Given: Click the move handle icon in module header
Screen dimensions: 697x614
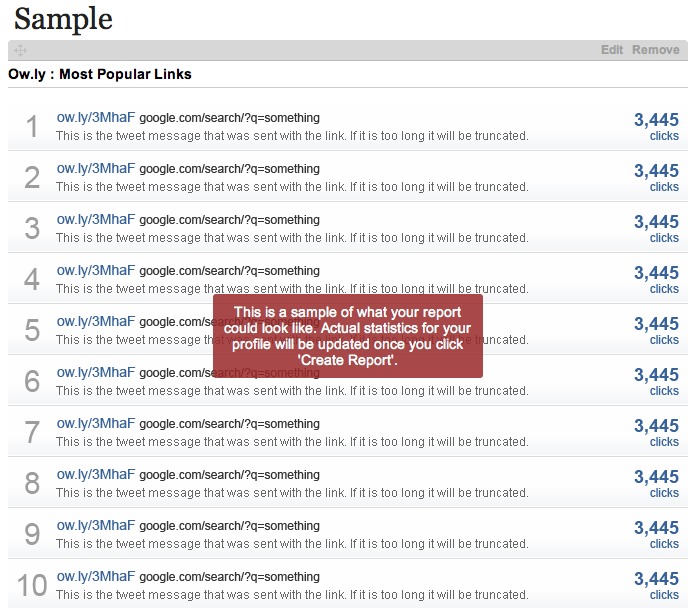Looking at the screenshot, I should point(20,50).
